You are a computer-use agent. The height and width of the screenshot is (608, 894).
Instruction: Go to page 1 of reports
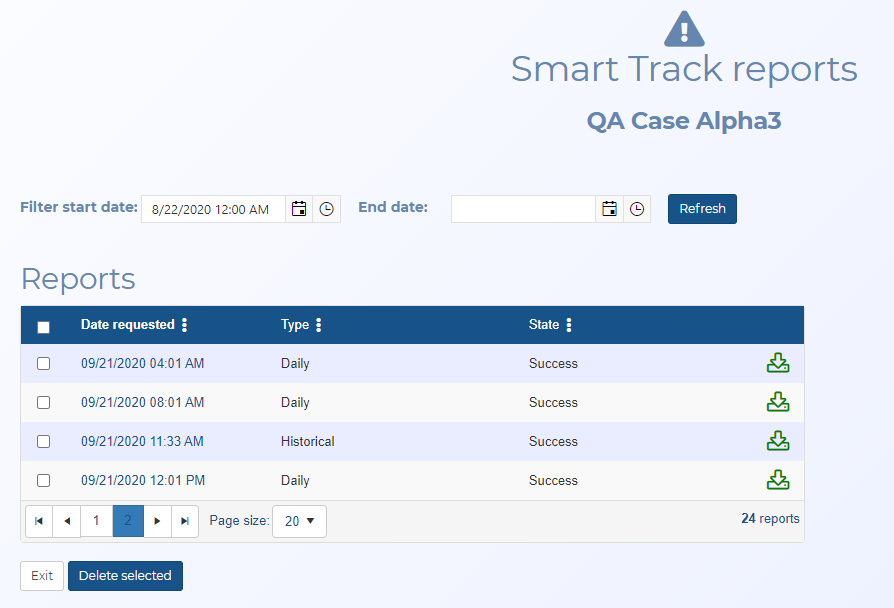pyautogui.click(x=96, y=521)
